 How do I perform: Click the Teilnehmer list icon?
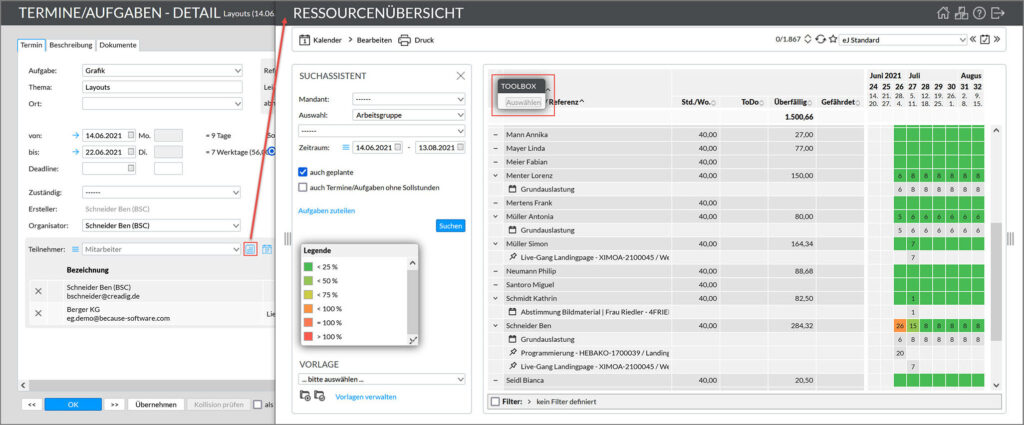point(75,249)
